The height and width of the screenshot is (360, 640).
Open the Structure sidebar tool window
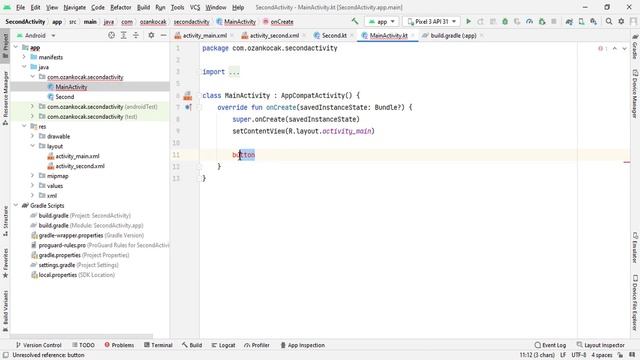tap(5, 221)
